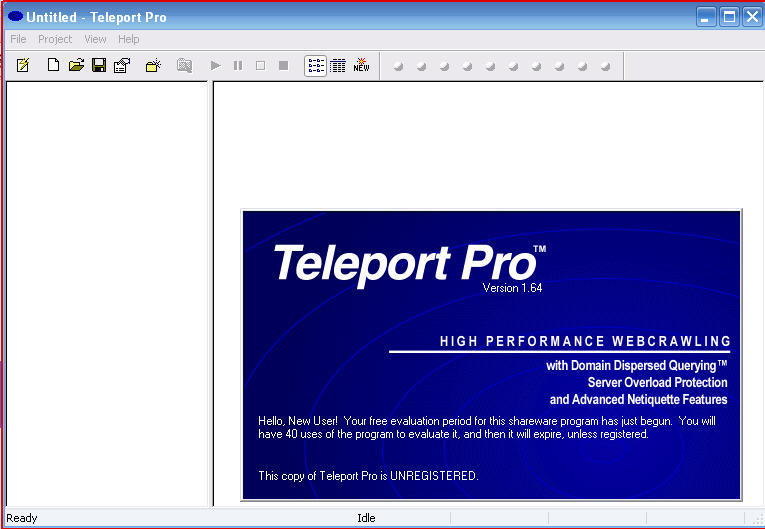This screenshot has height=529, width=765.
Task: Launch the New Project Wizard icon
Action: click(23, 65)
